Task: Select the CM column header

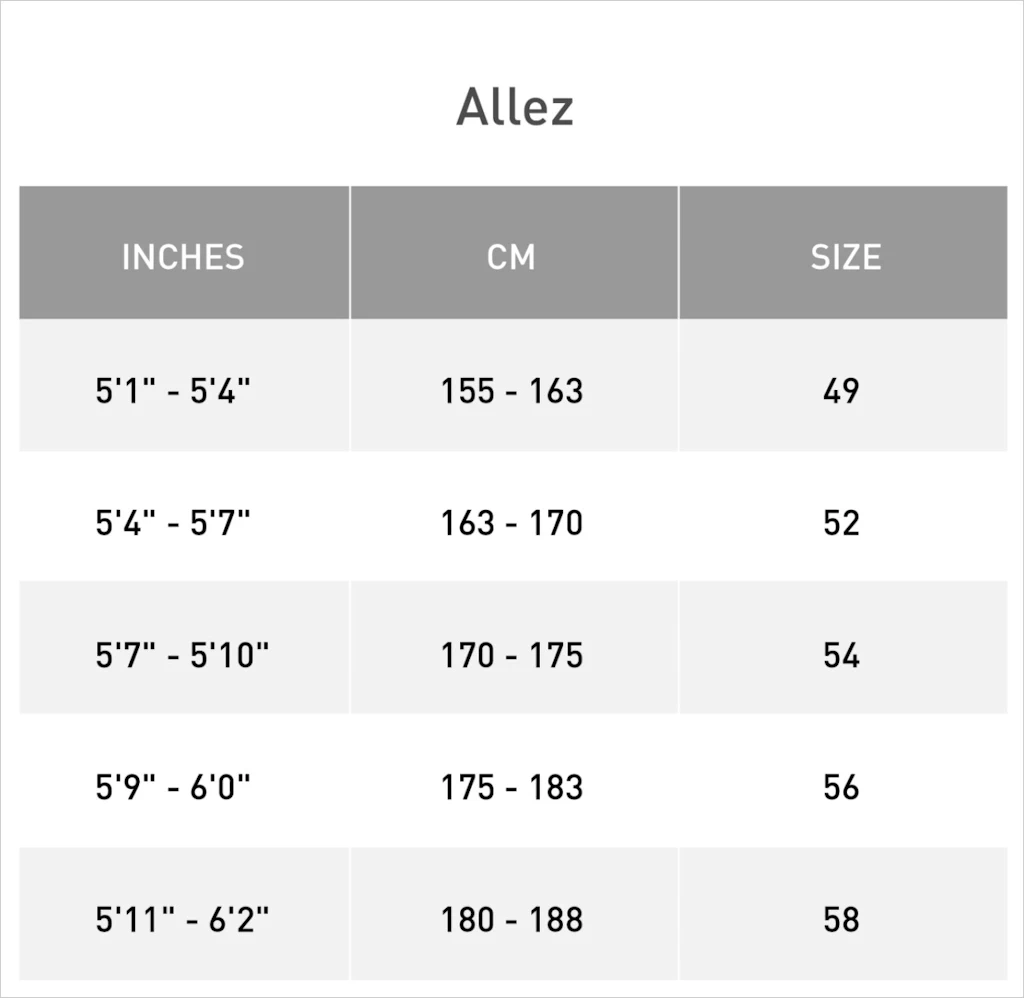Action: (x=514, y=253)
